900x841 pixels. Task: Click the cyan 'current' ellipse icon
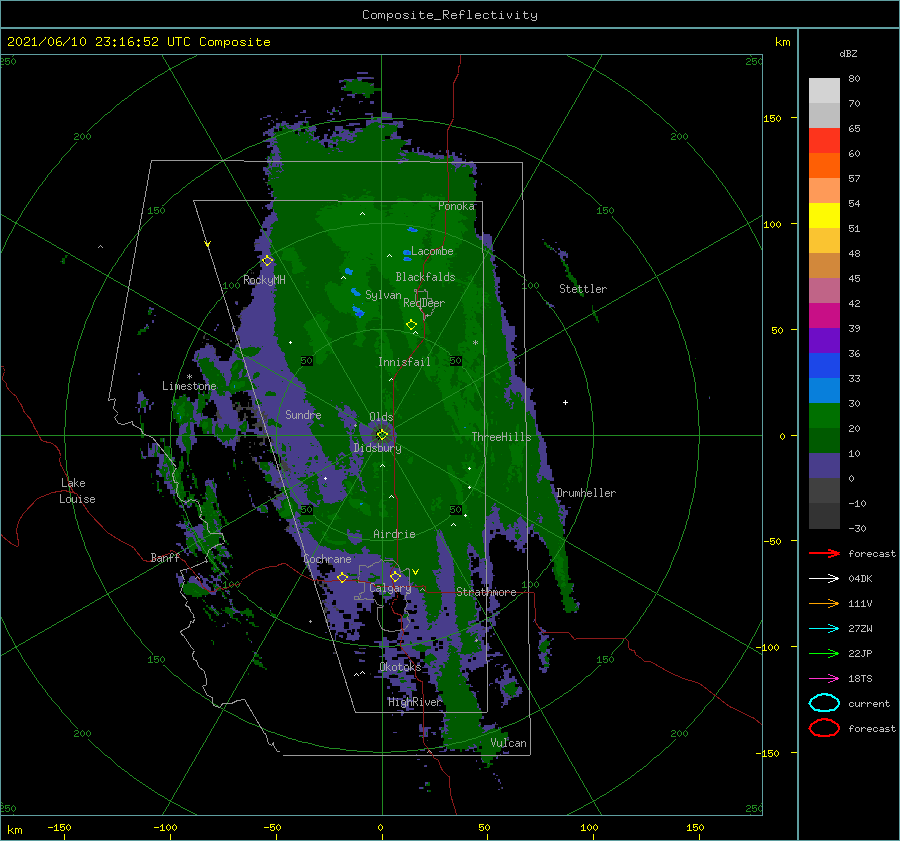click(x=824, y=703)
